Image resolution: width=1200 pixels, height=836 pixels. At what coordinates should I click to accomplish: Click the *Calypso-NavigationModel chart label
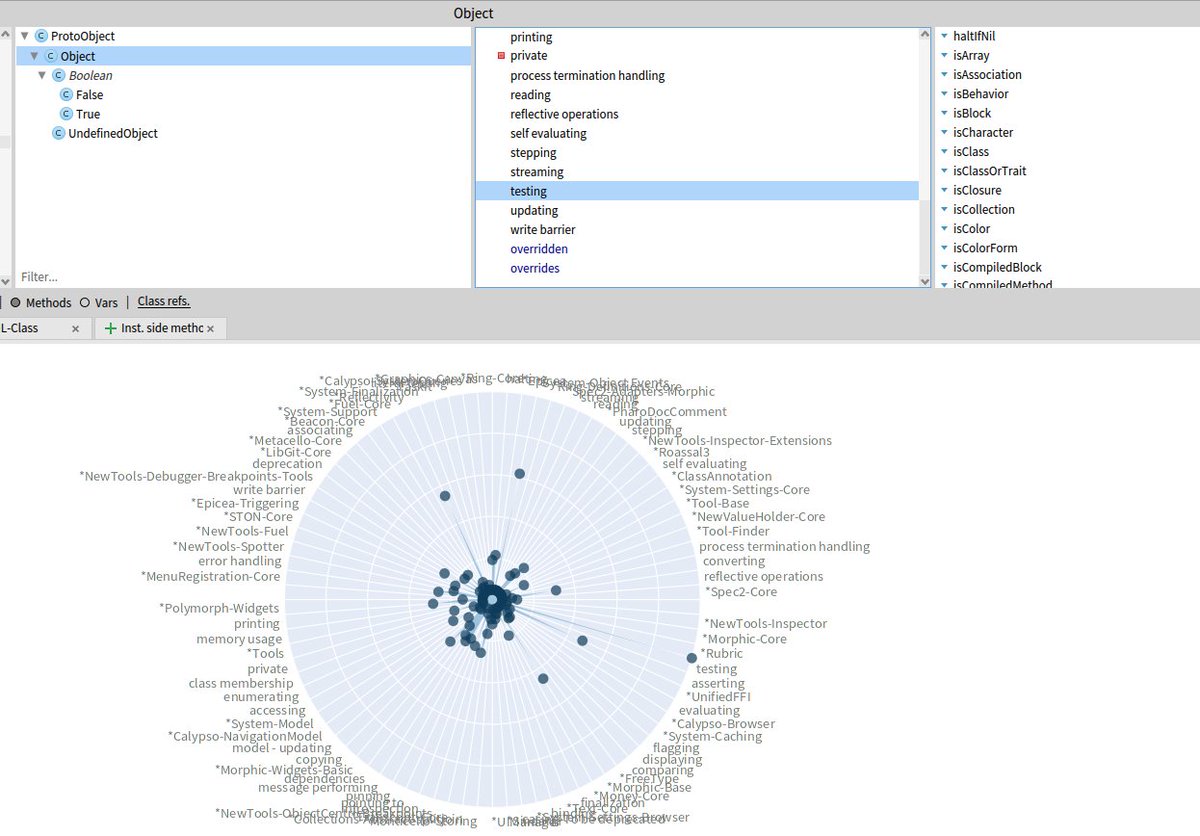tap(245, 736)
